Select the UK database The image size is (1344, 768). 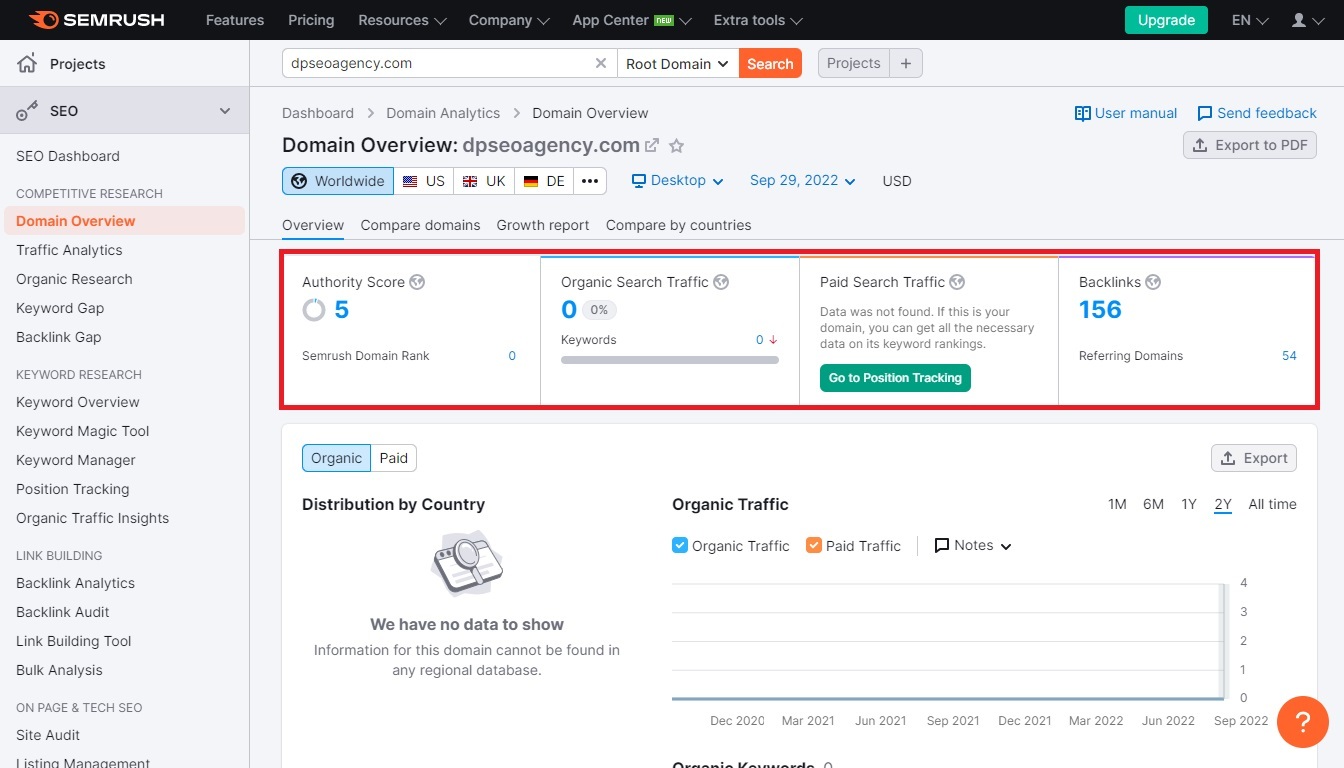tap(484, 181)
